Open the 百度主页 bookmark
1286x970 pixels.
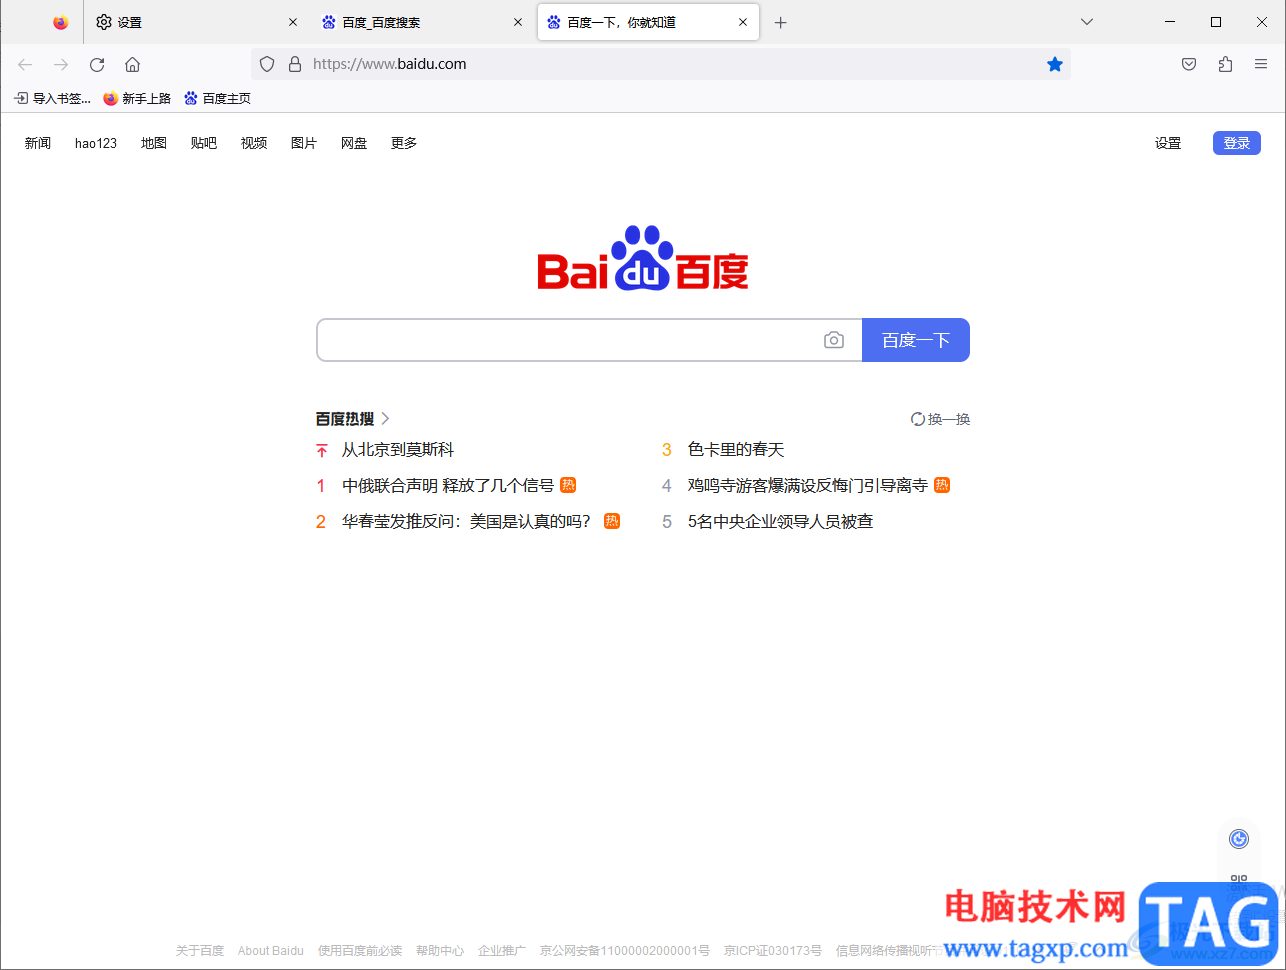pyautogui.click(x=217, y=98)
